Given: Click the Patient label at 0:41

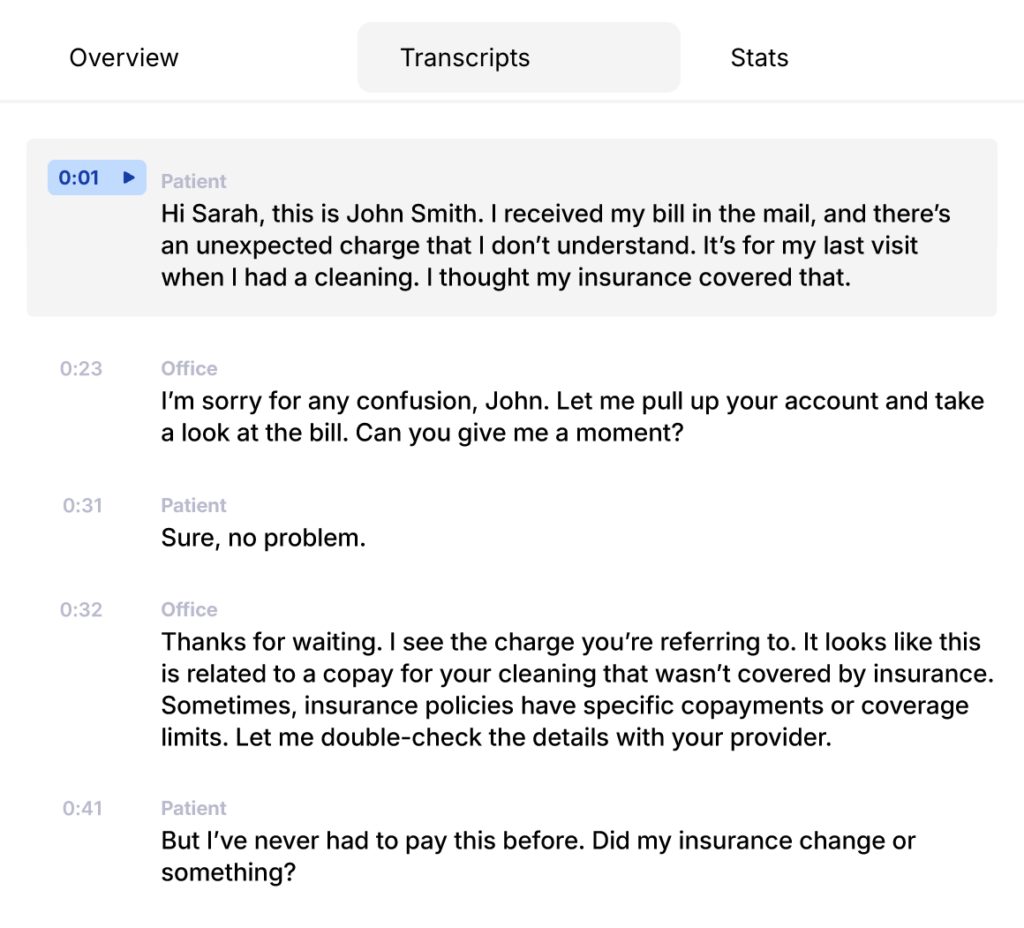Looking at the screenshot, I should [194, 809].
